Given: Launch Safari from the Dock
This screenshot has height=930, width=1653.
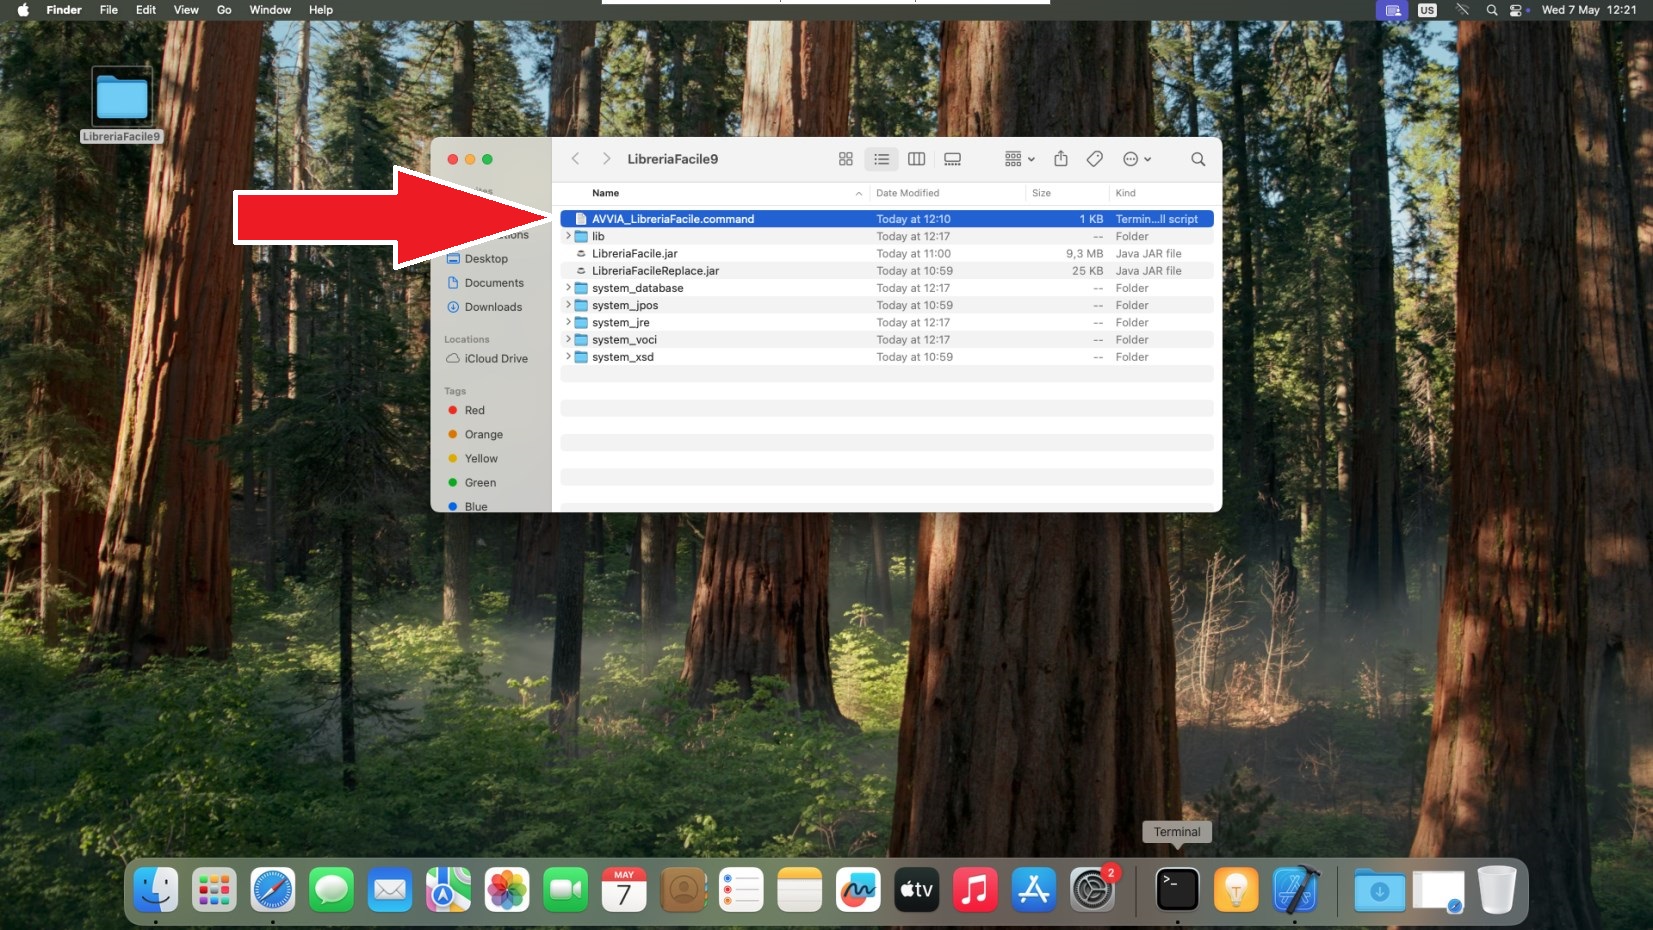Looking at the screenshot, I should tap(272, 889).
